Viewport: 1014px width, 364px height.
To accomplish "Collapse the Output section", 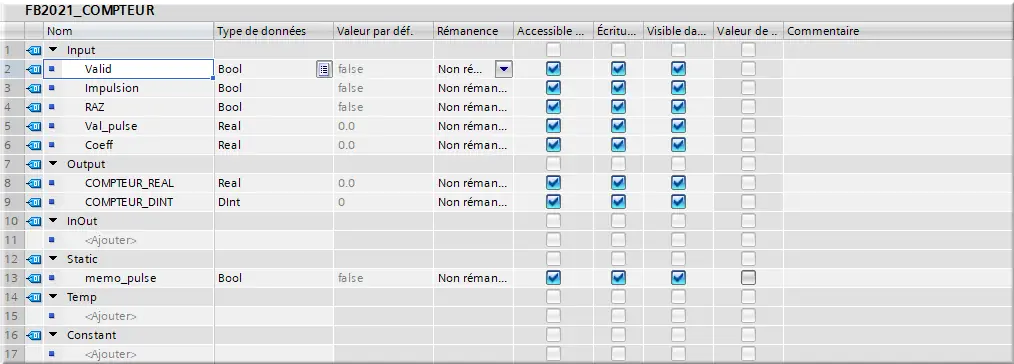I will pos(52,164).
